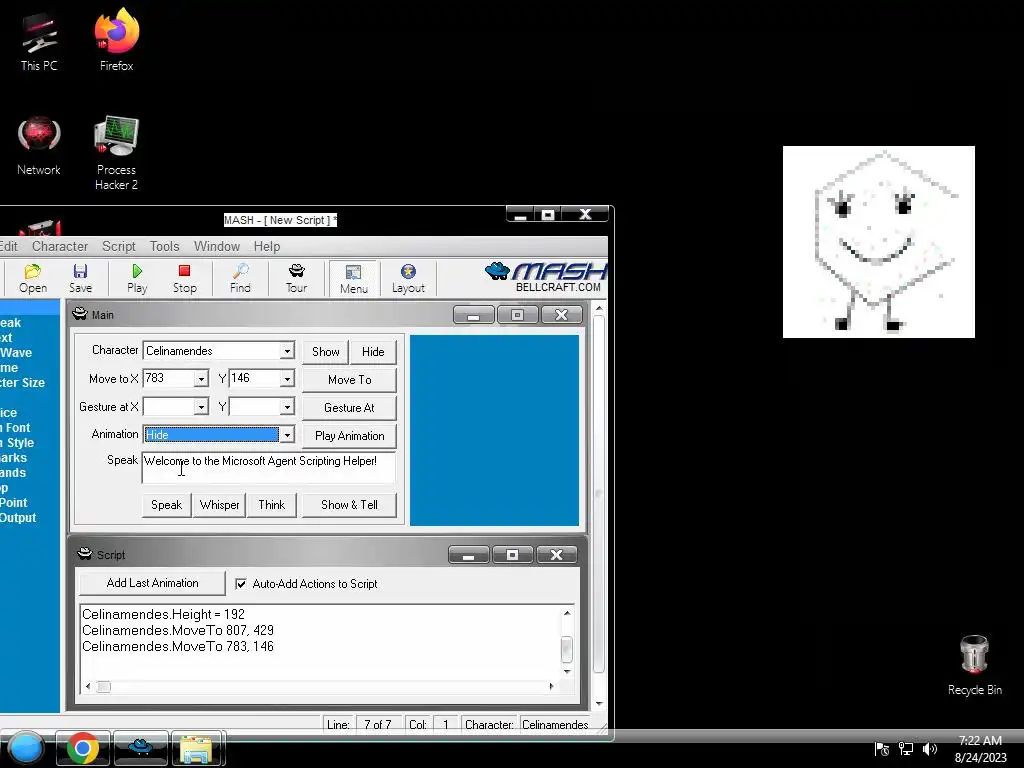Viewport: 1024px width, 768px height.
Task: Click the Layout toolbar icon
Action: tap(408, 278)
